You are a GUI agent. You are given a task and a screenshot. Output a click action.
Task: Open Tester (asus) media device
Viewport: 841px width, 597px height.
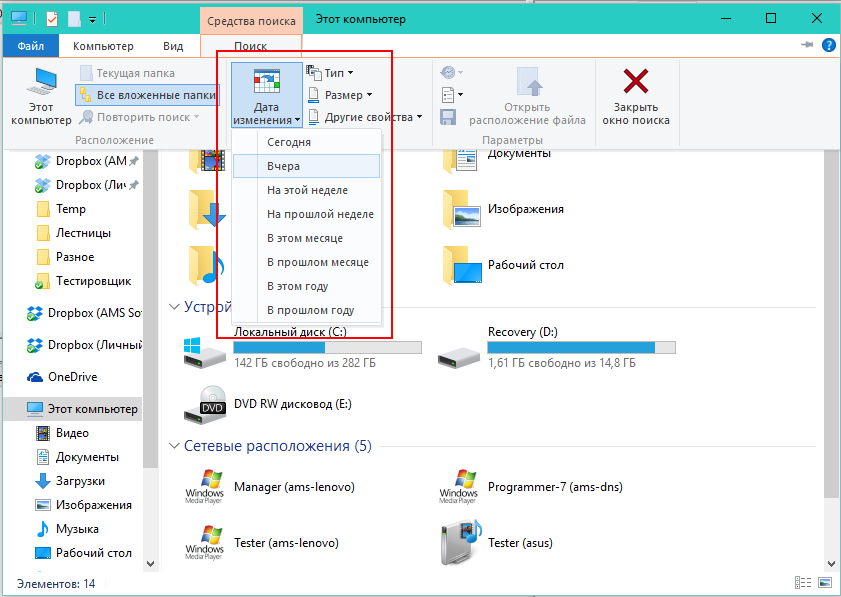pos(496,543)
